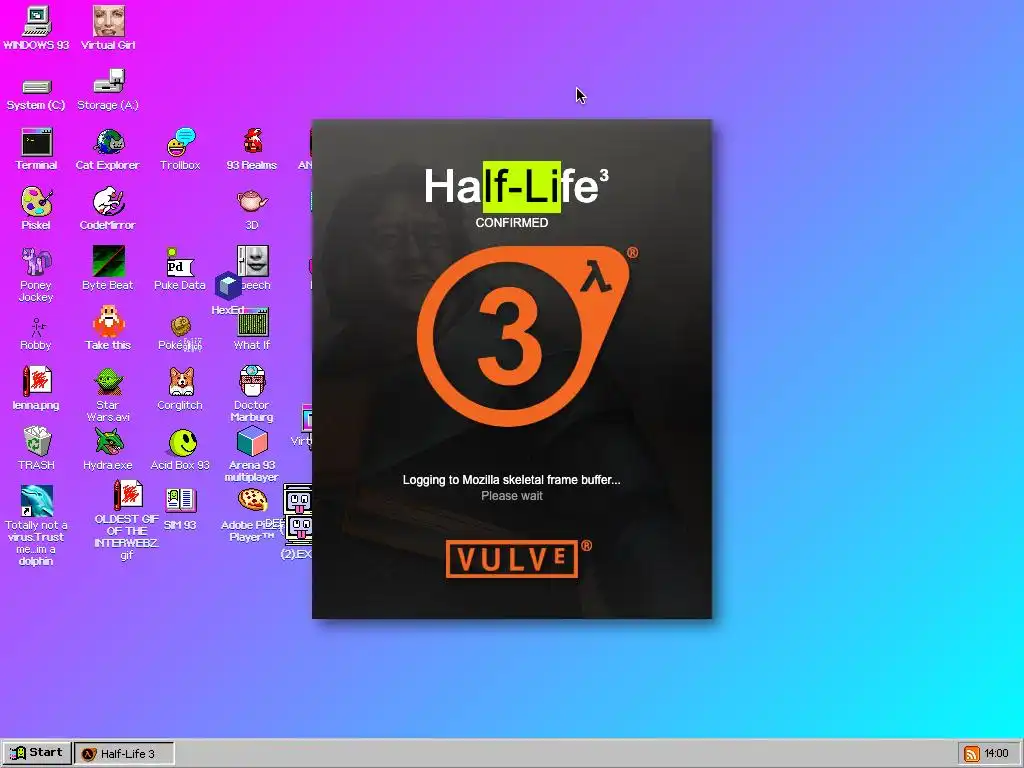Click the orange Half-Life 3 lambda logo

523,336
